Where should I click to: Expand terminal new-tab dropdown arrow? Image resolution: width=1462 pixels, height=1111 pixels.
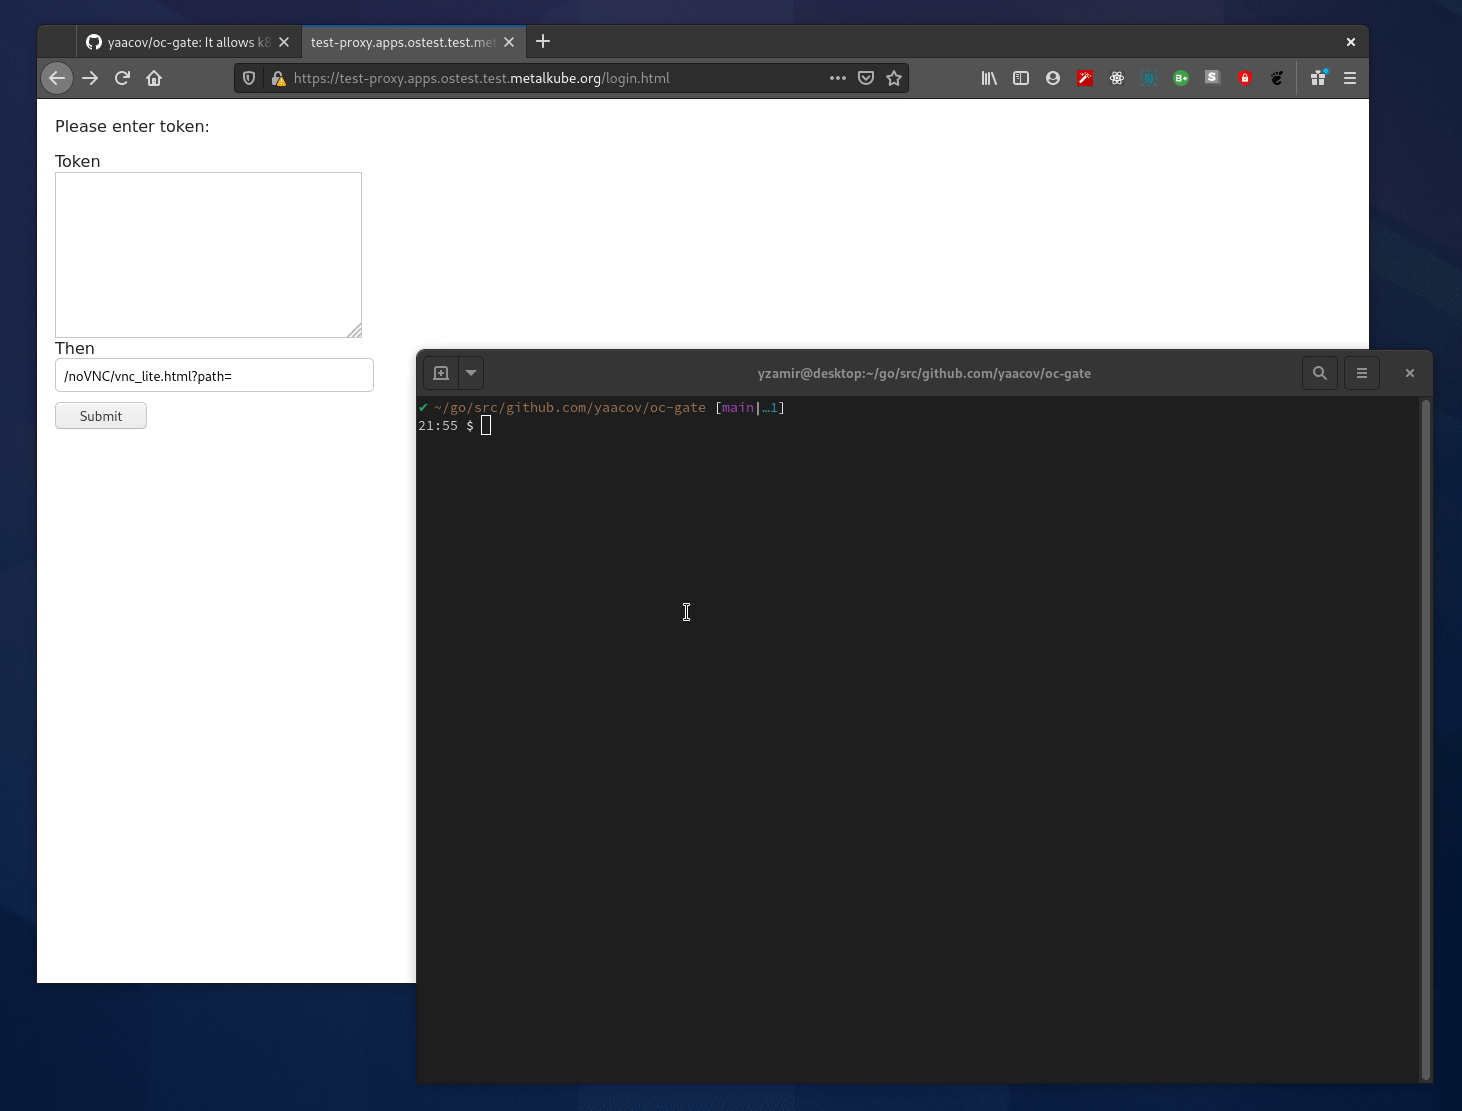(x=471, y=373)
